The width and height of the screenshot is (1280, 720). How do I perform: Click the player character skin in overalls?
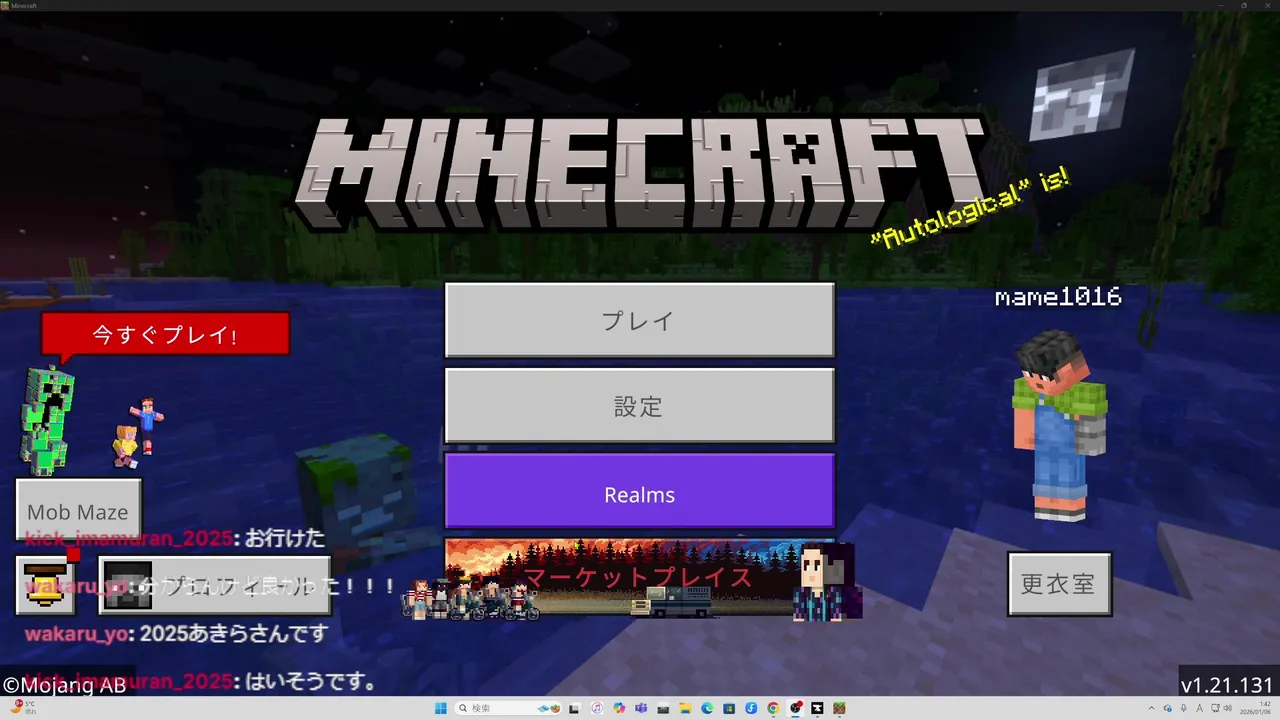[x=1060, y=425]
